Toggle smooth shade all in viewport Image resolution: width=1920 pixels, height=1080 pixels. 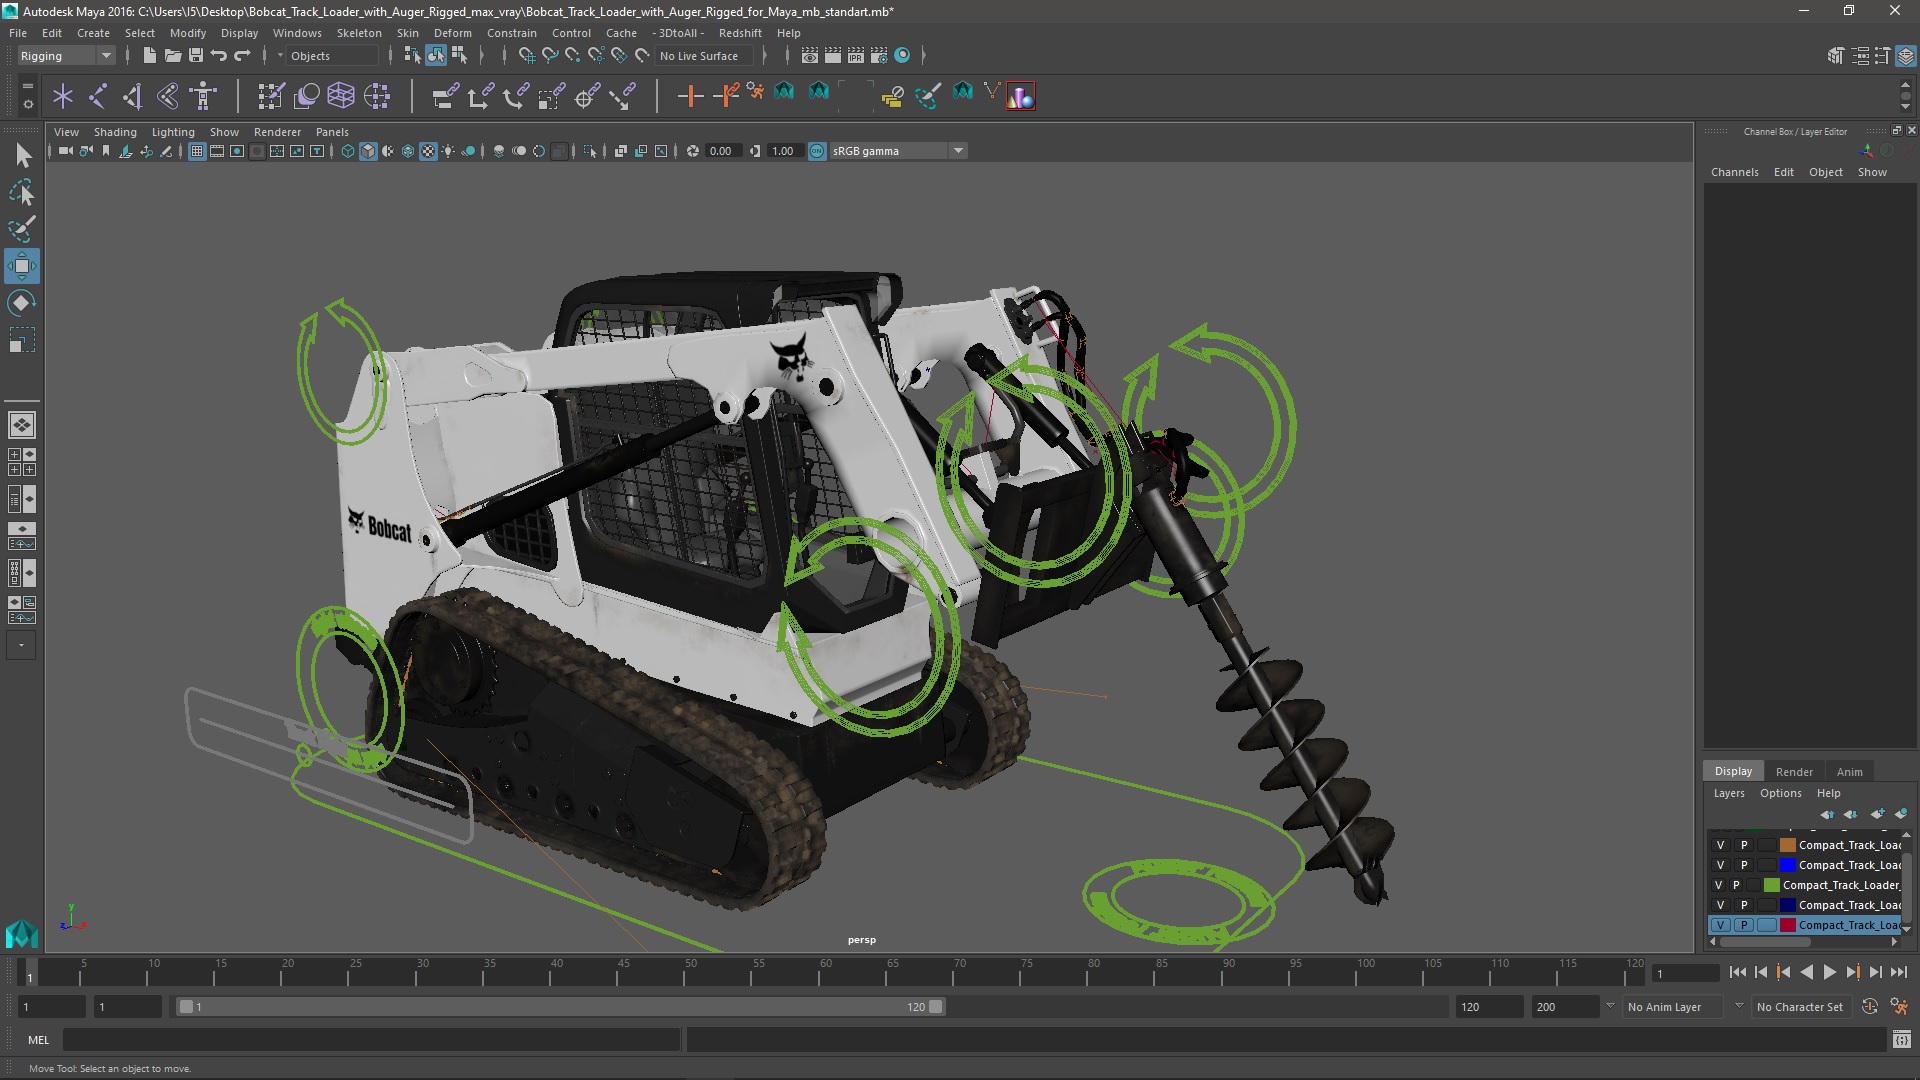pyautogui.click(x=368, y=151)
